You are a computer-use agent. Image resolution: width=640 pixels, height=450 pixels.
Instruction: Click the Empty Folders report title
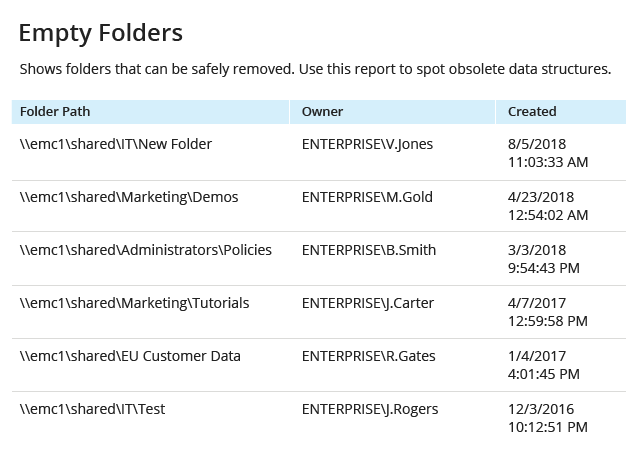100,33
